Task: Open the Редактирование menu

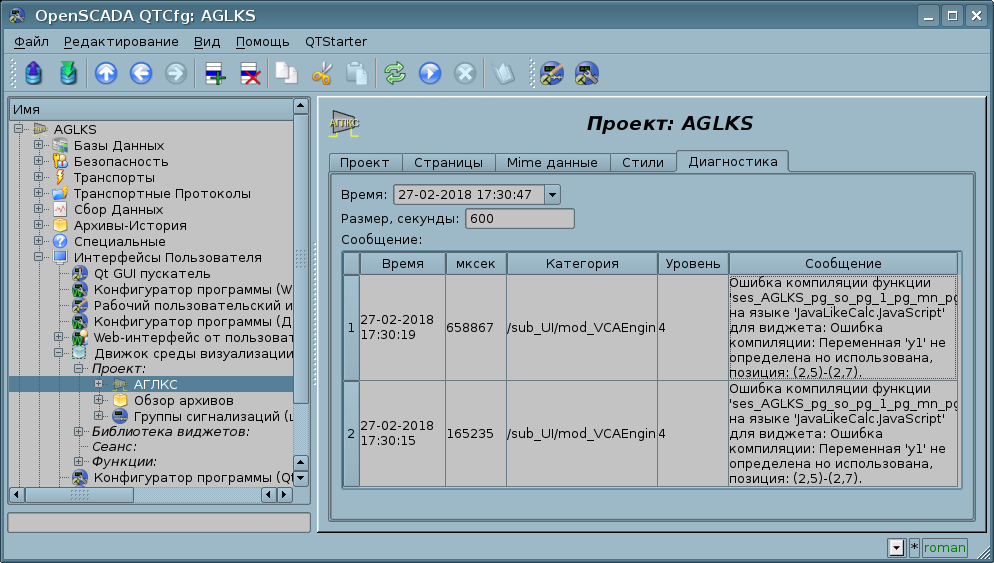Action: [x=121, y=42]
